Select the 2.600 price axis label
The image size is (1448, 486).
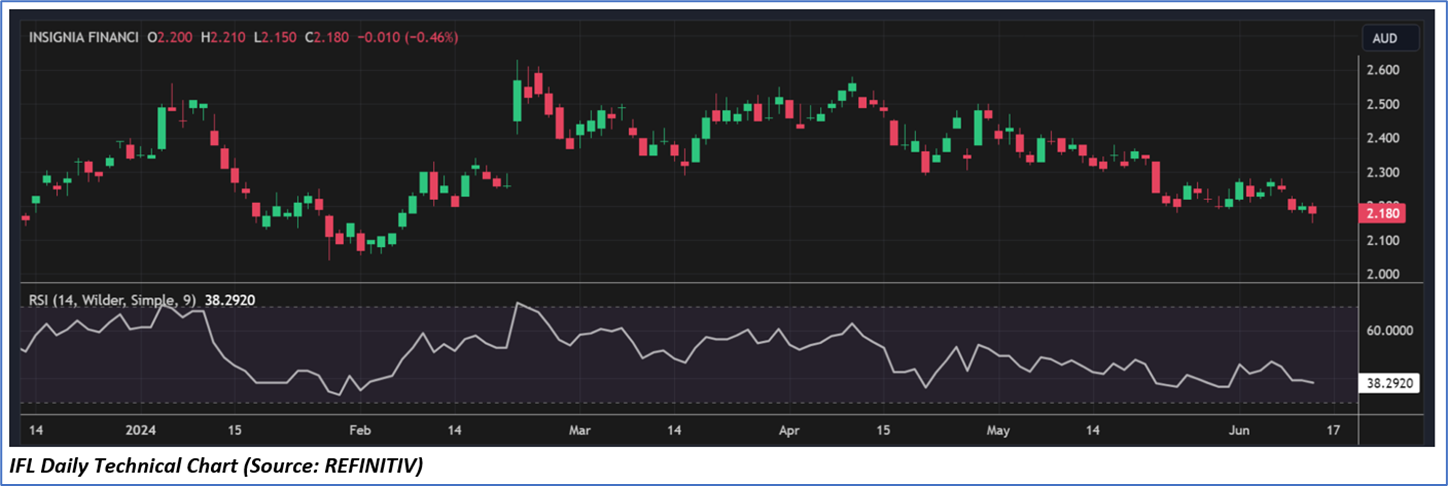click(x=1382, y=70)
